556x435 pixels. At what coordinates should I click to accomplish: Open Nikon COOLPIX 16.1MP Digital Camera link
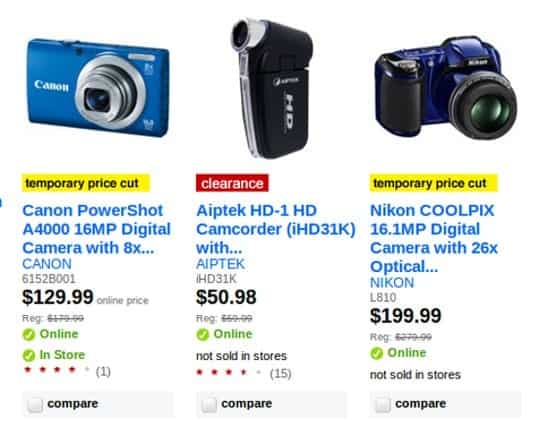click(x=434, y=238)
